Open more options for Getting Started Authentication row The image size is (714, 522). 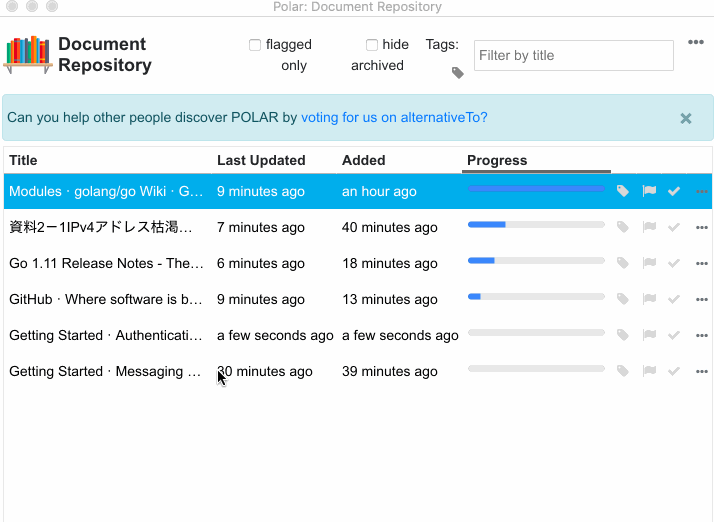point(702,335)
